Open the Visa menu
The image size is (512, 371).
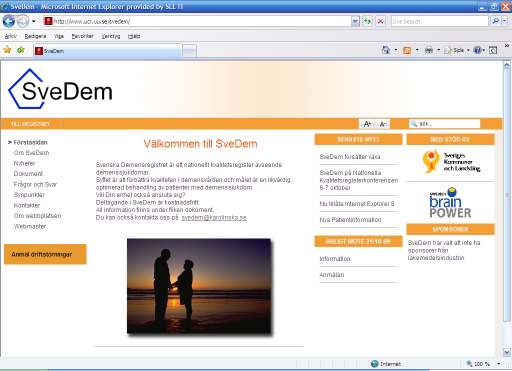[59, 36]
